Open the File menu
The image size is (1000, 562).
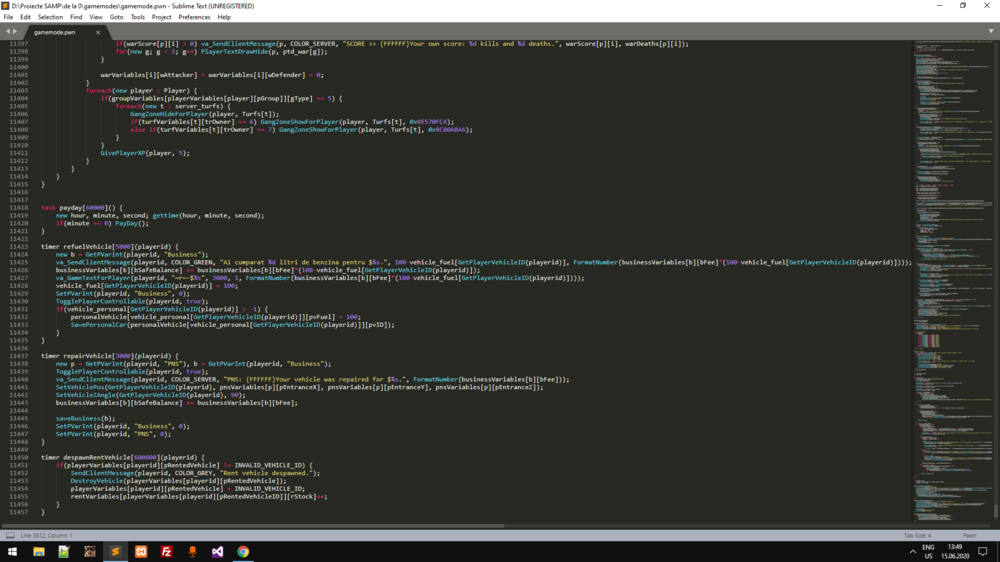point(8,17)
